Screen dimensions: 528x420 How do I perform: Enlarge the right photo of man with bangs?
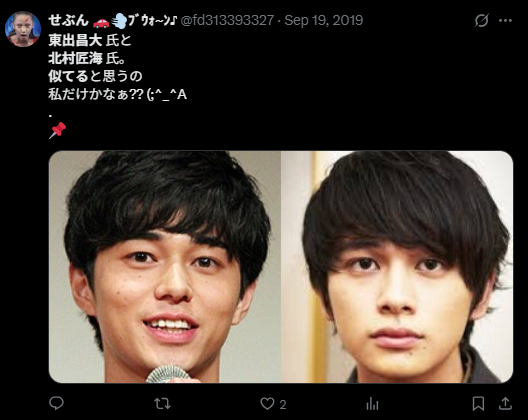397,267
